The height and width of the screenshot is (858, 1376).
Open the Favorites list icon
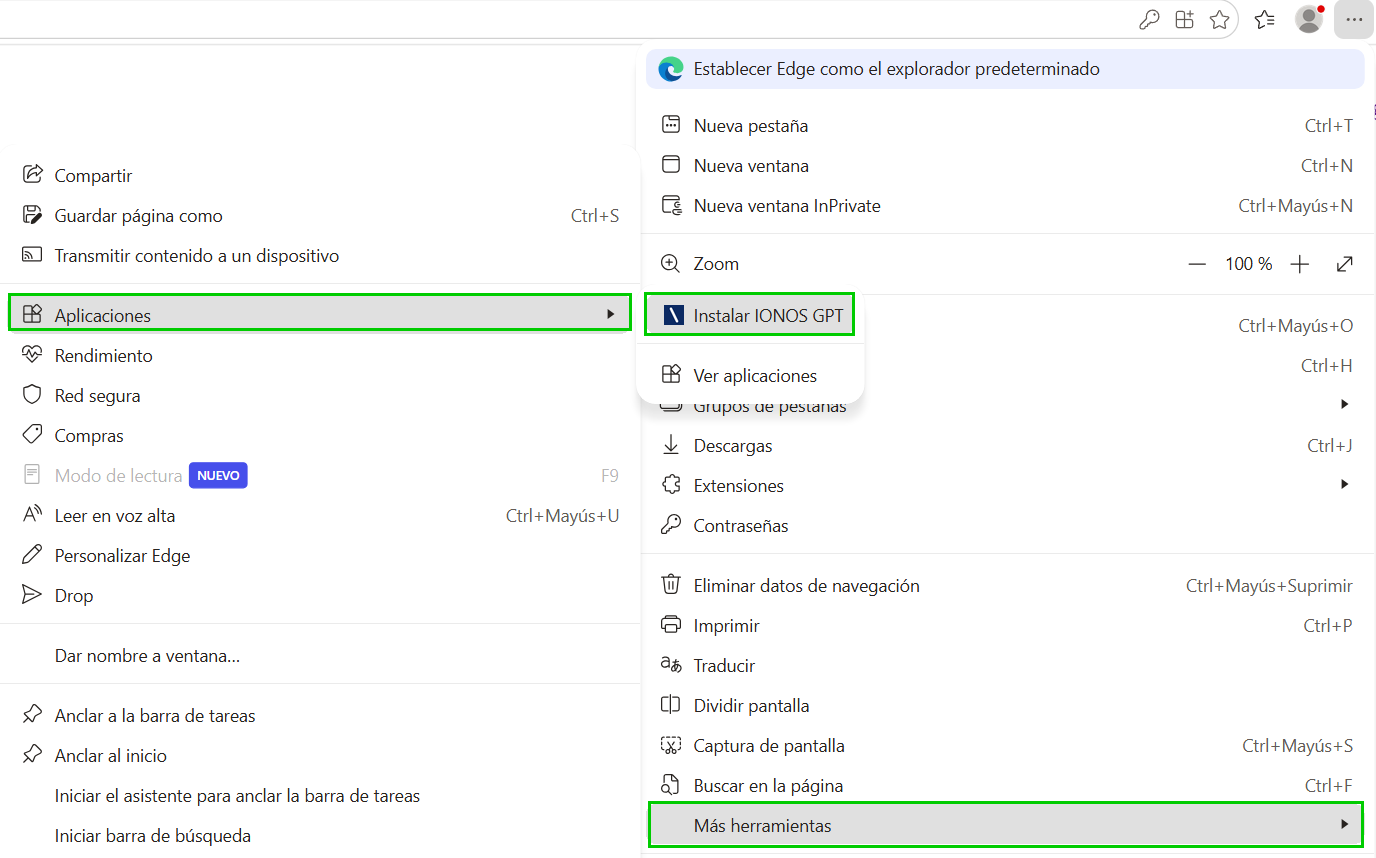(x=1264, y=19)
